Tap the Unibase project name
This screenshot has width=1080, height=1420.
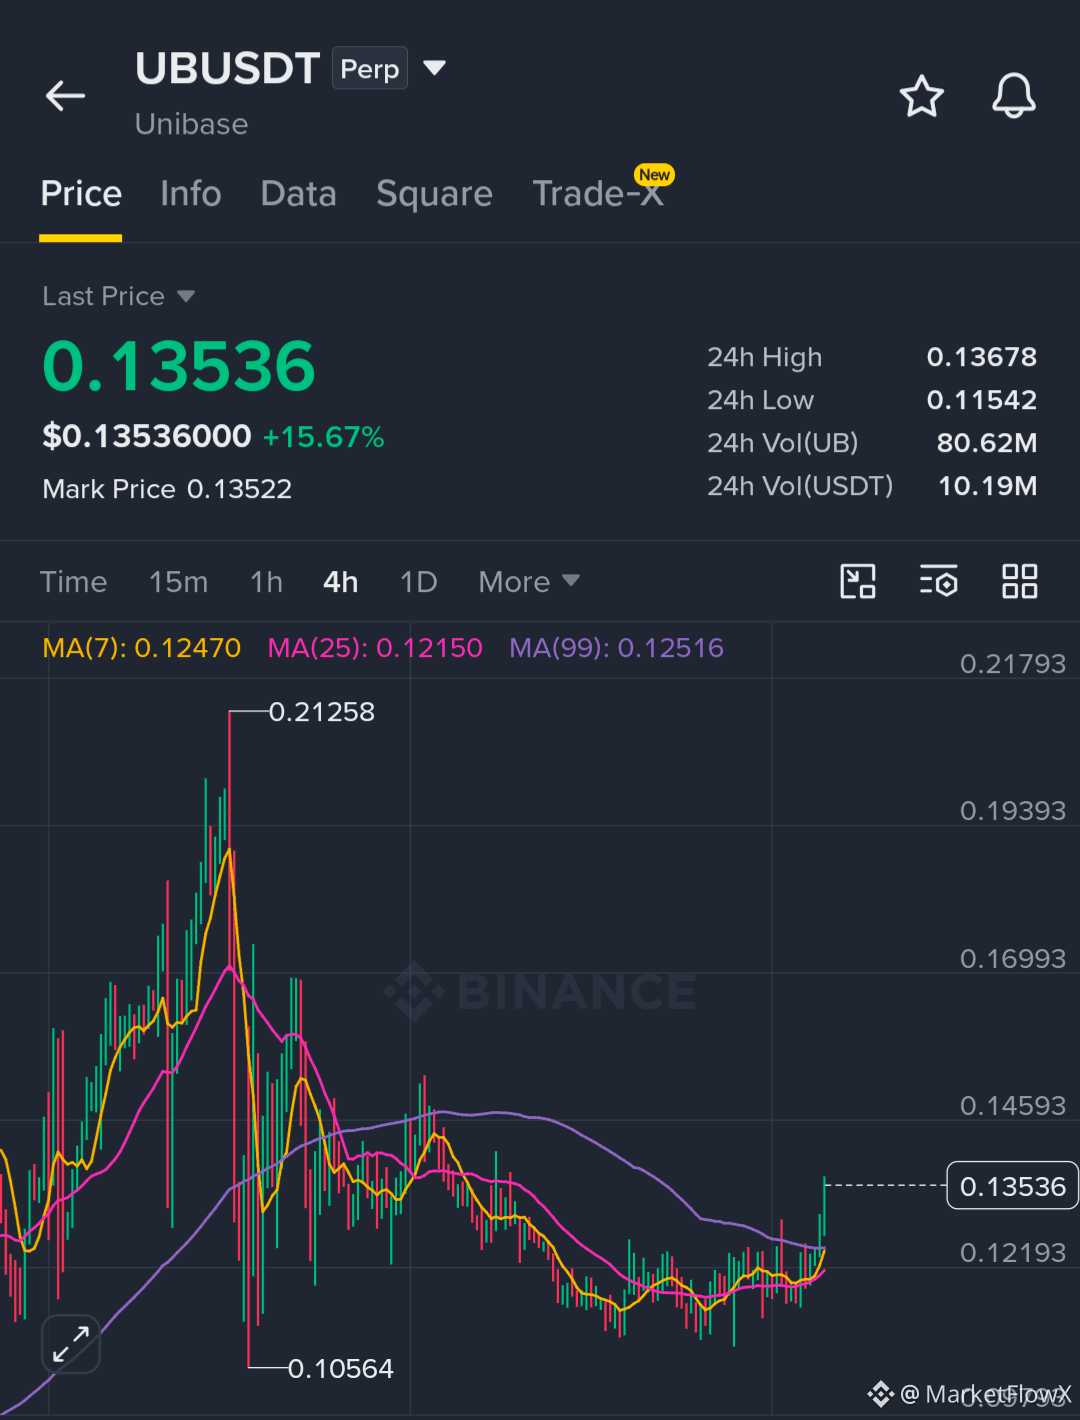(191, 124)
